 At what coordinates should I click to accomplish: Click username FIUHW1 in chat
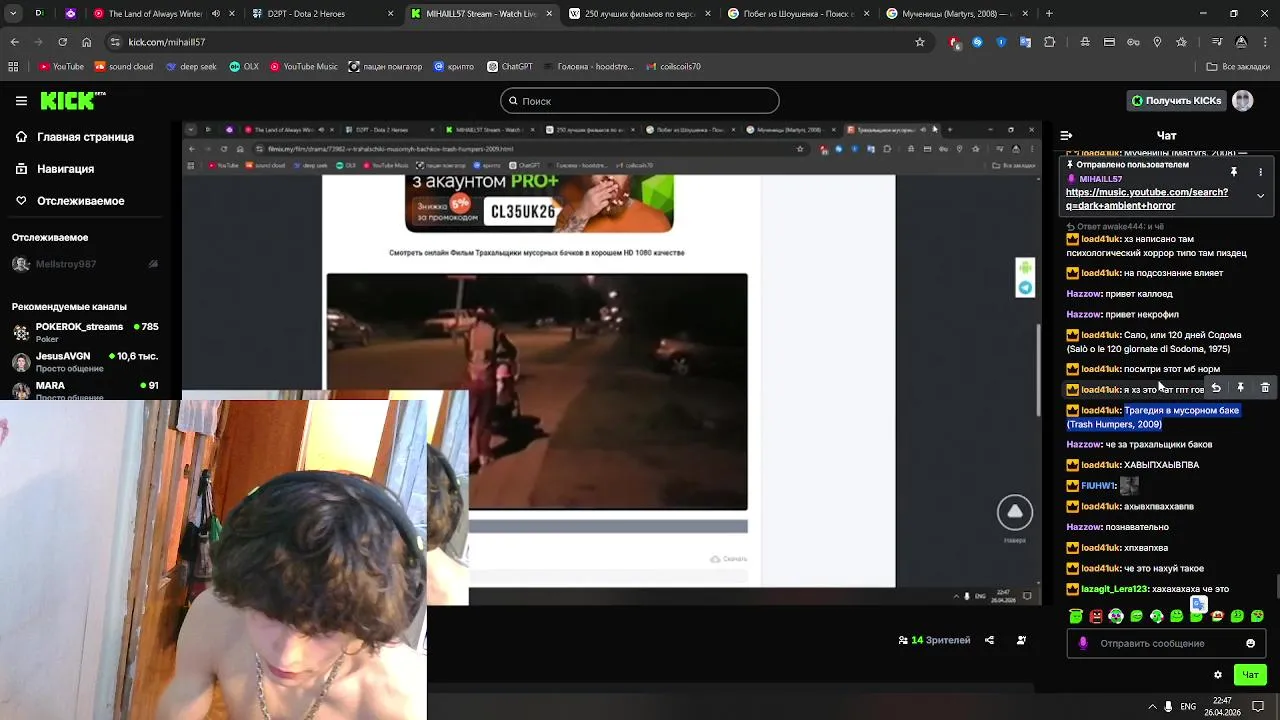point(1097,486)
